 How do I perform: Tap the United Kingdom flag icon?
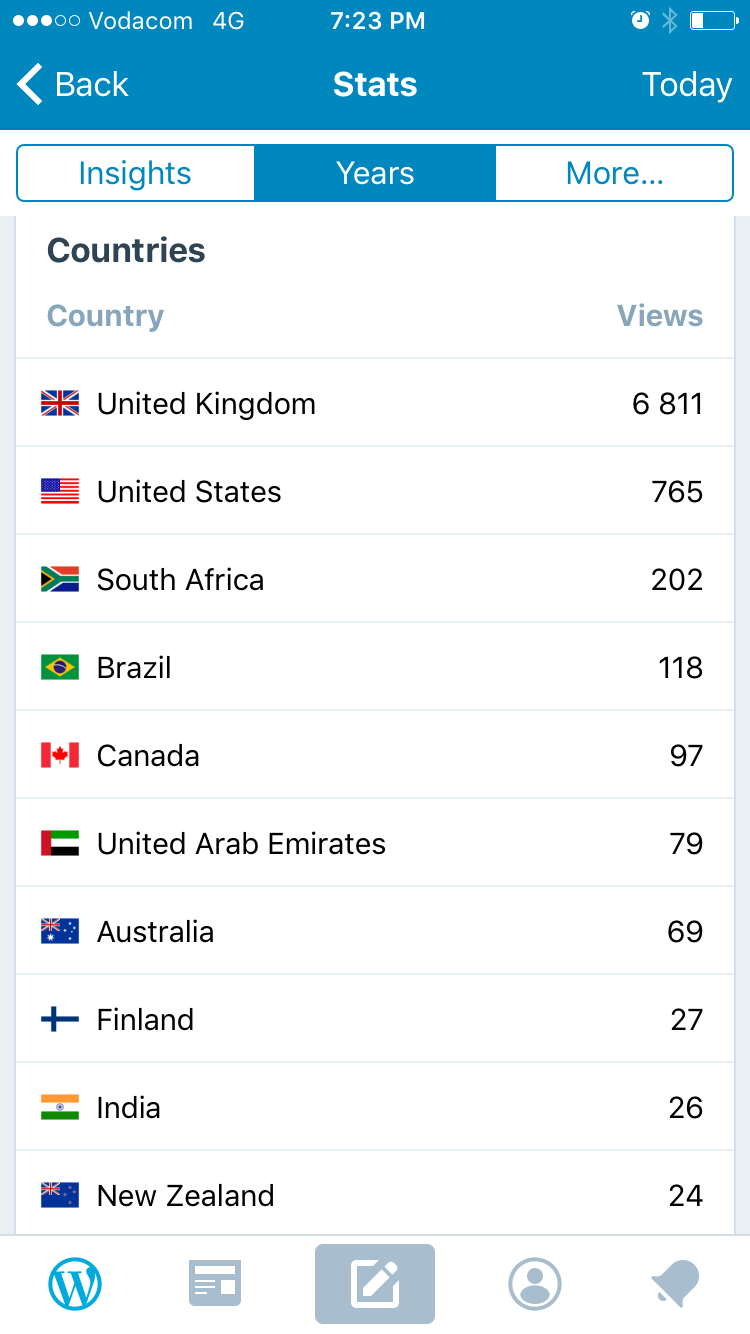60,403
